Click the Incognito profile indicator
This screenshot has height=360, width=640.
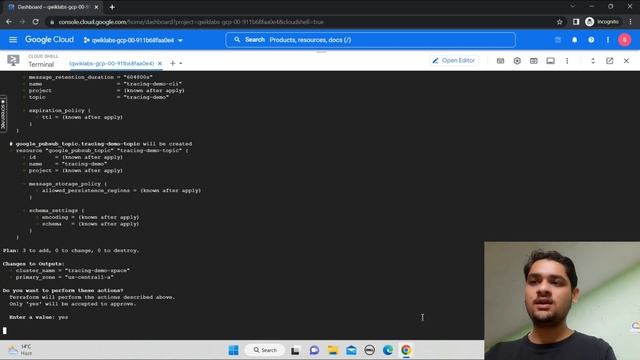coord(602,22)
